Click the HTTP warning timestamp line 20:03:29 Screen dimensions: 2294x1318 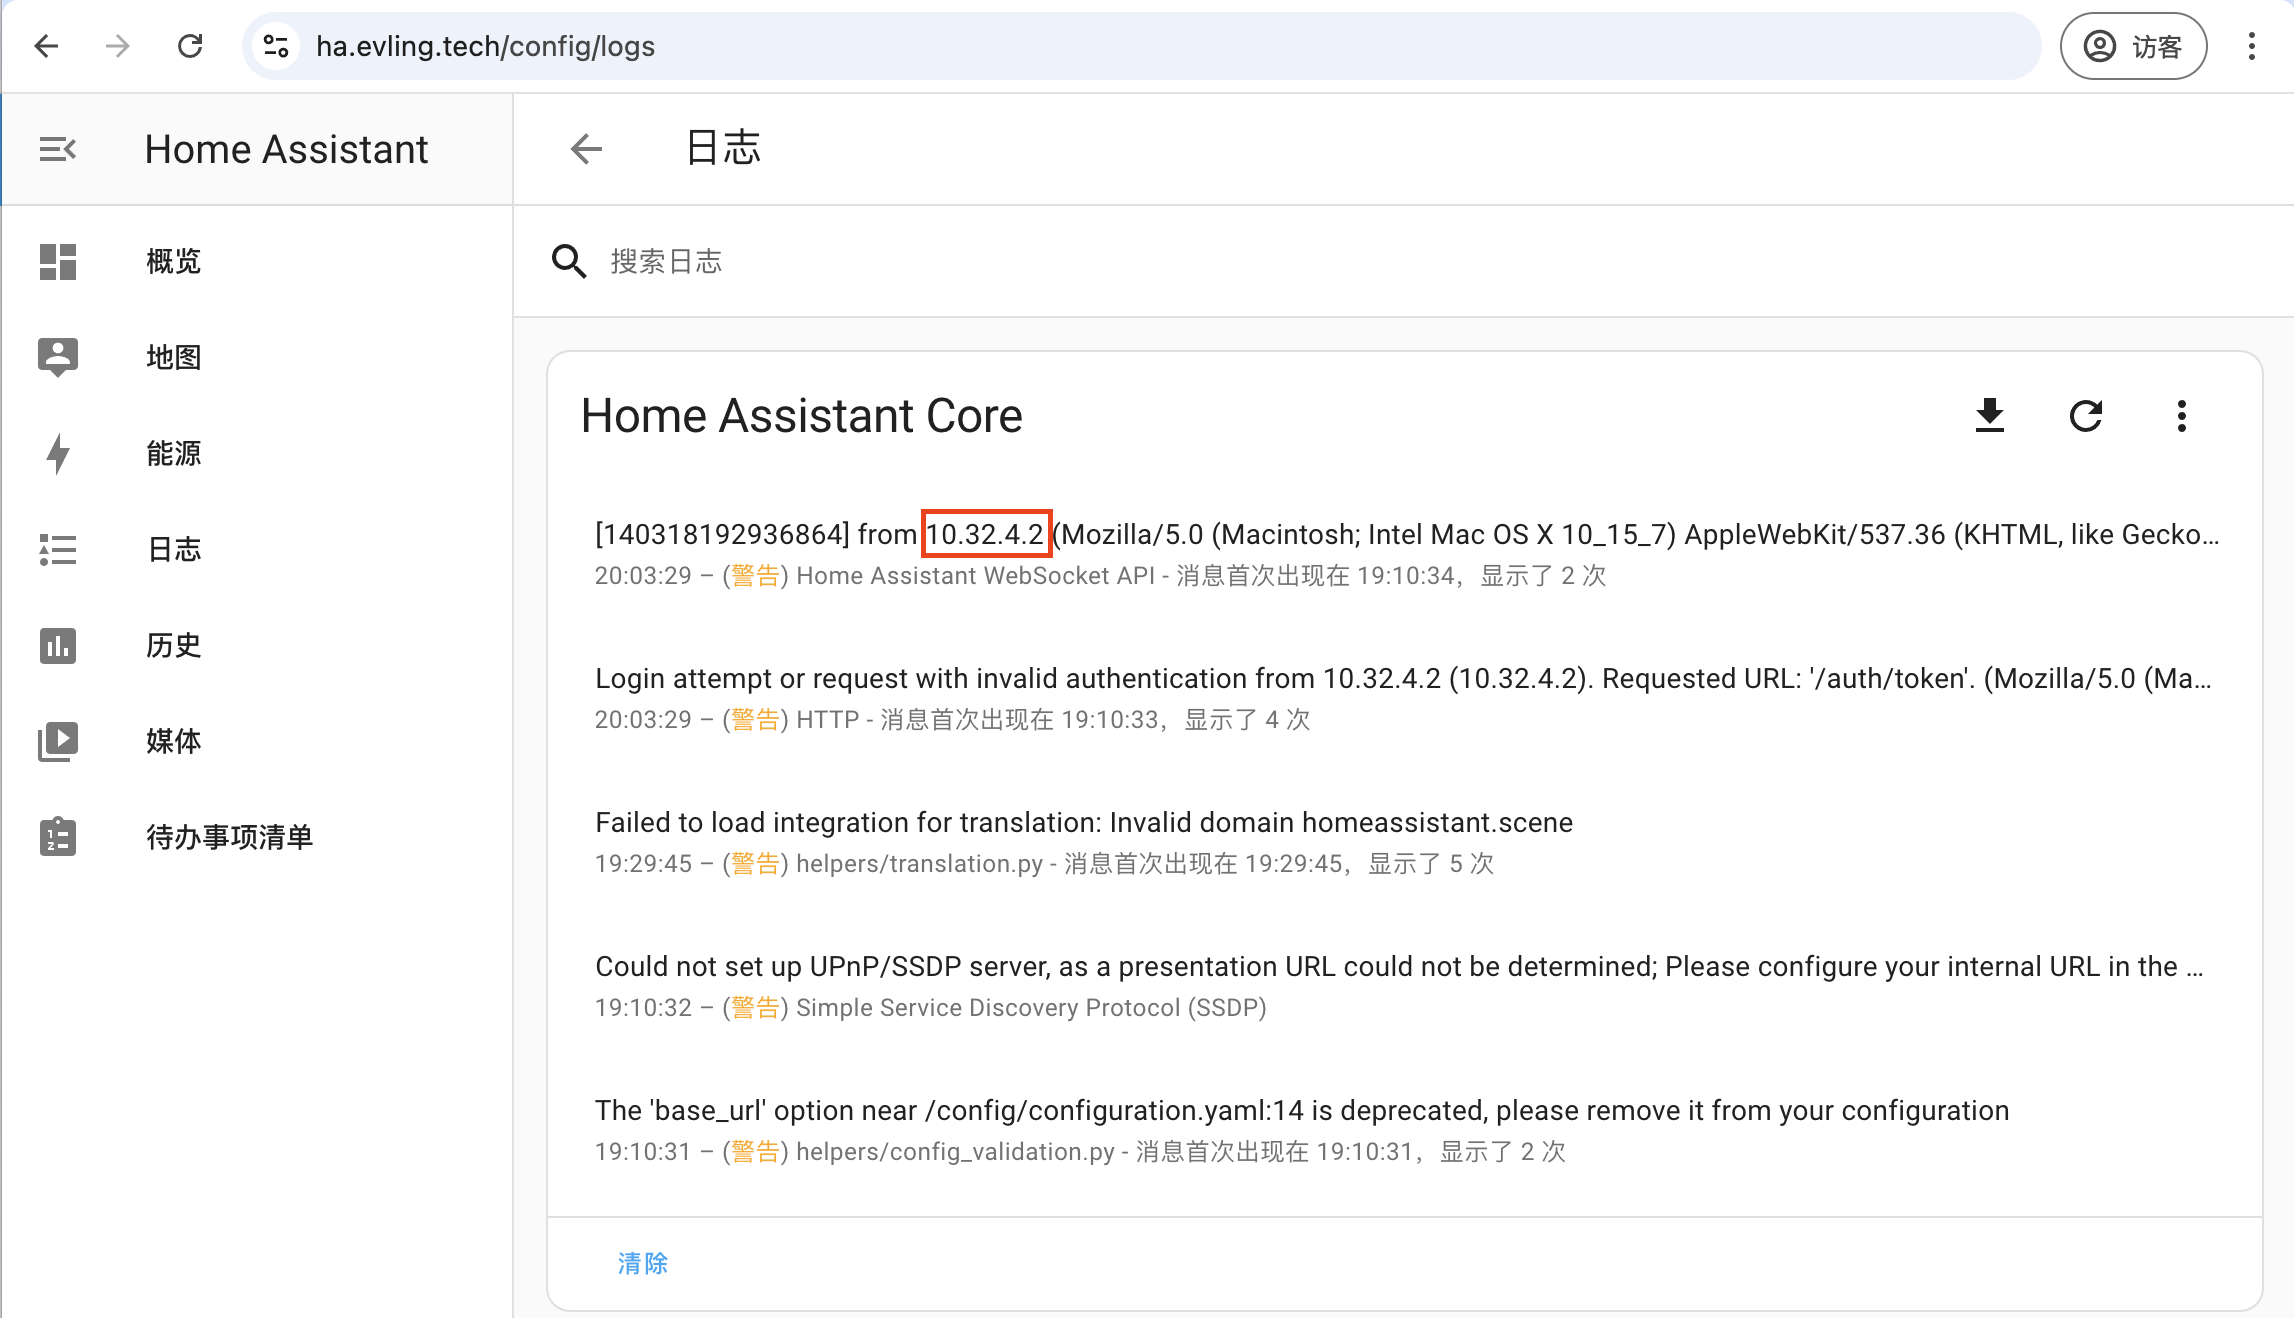tap(952, 719)
